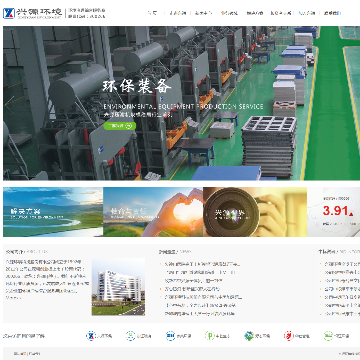Open the green P-icon subsidiary link

pyautogui.click(x=218, y=336)
